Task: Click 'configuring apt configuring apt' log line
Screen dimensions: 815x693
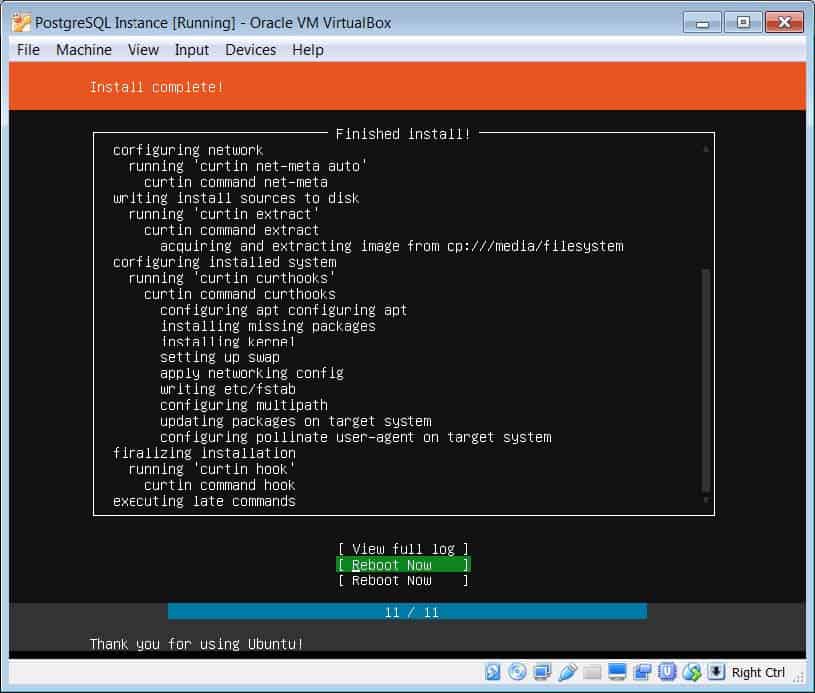Action: point(283,310)
